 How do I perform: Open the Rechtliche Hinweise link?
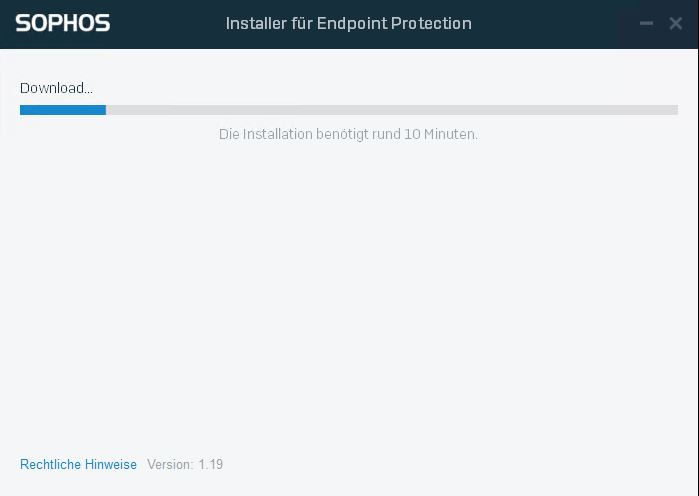78,464
